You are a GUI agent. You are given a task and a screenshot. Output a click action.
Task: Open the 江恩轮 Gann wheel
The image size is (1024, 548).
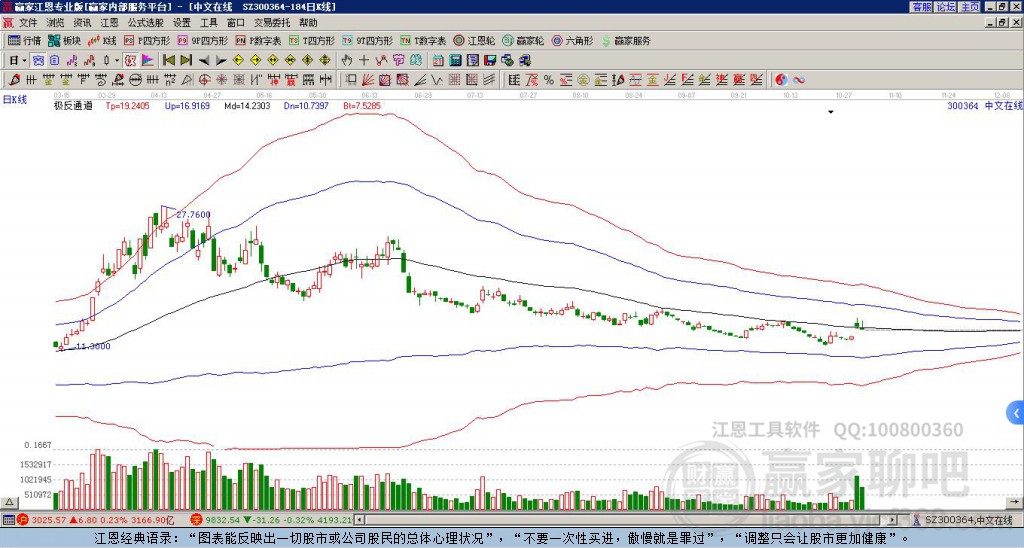pyautogui.click(x=474, y=40)
